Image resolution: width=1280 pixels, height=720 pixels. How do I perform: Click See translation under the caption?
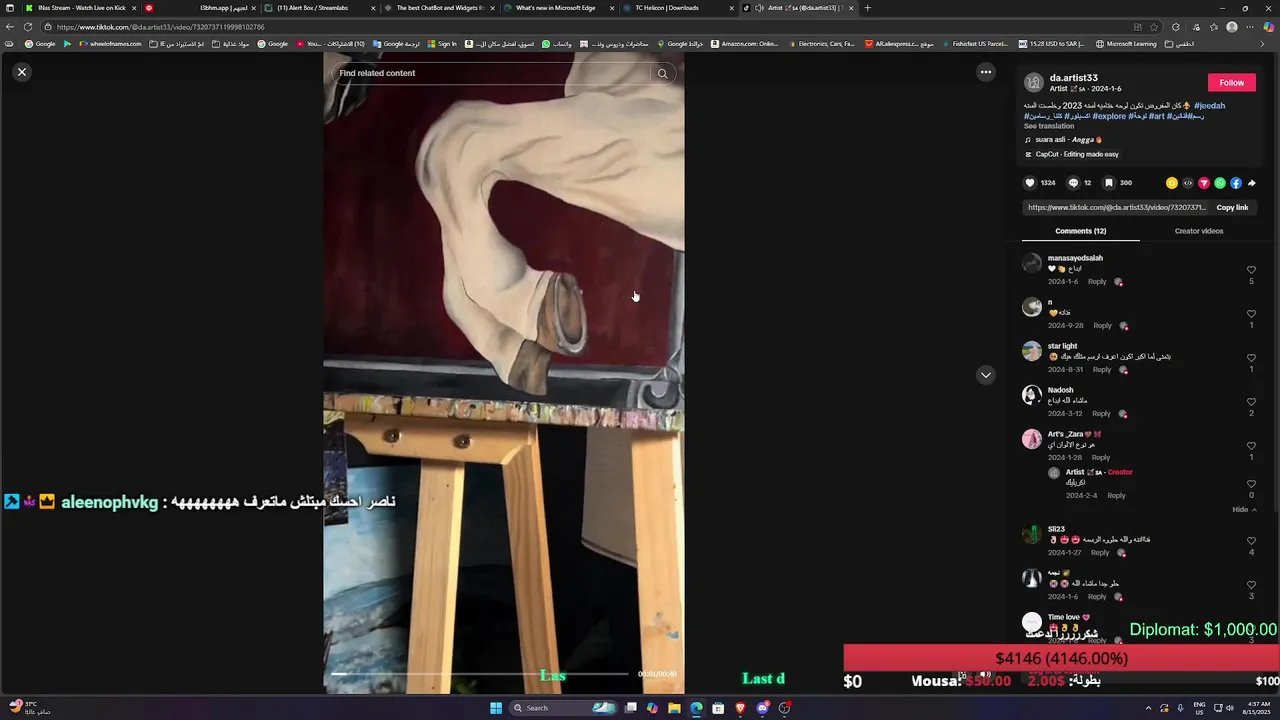(x=1049, y=126)
